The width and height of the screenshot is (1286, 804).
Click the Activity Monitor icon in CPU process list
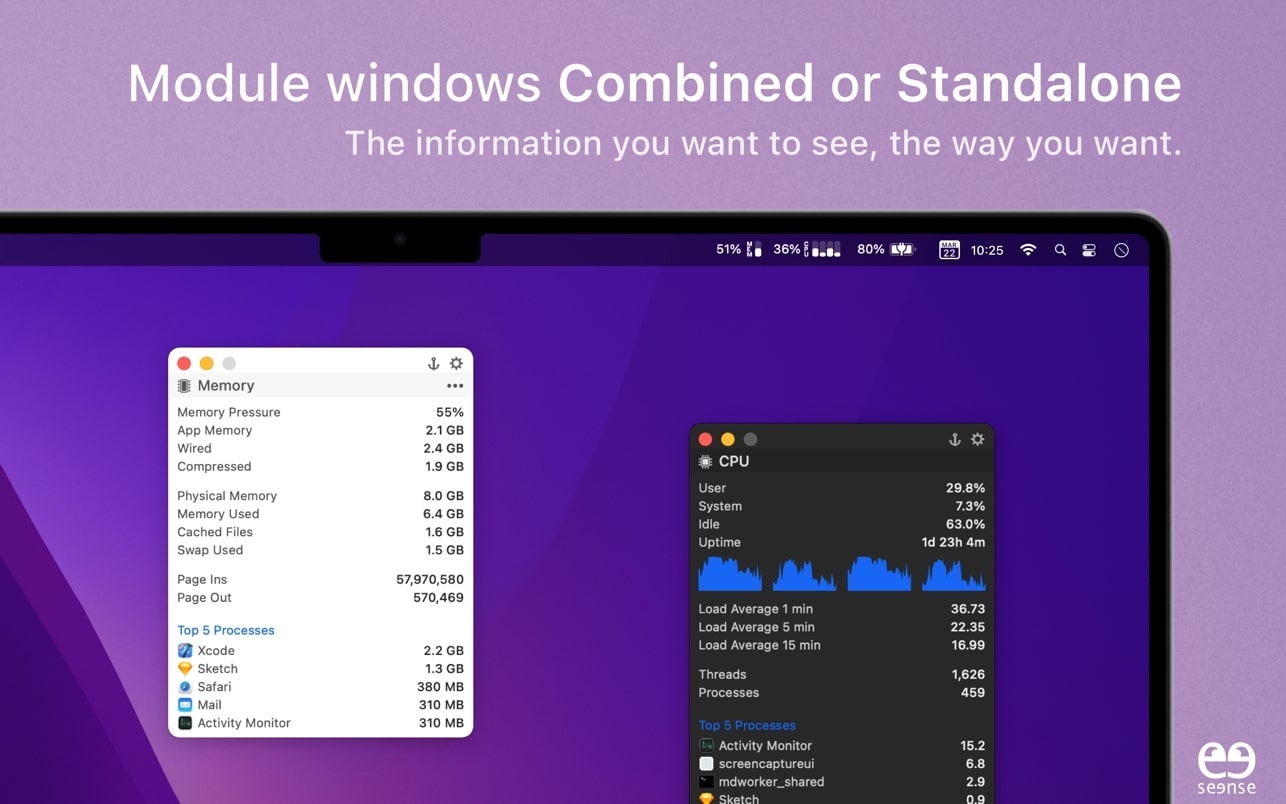point(706,745)
